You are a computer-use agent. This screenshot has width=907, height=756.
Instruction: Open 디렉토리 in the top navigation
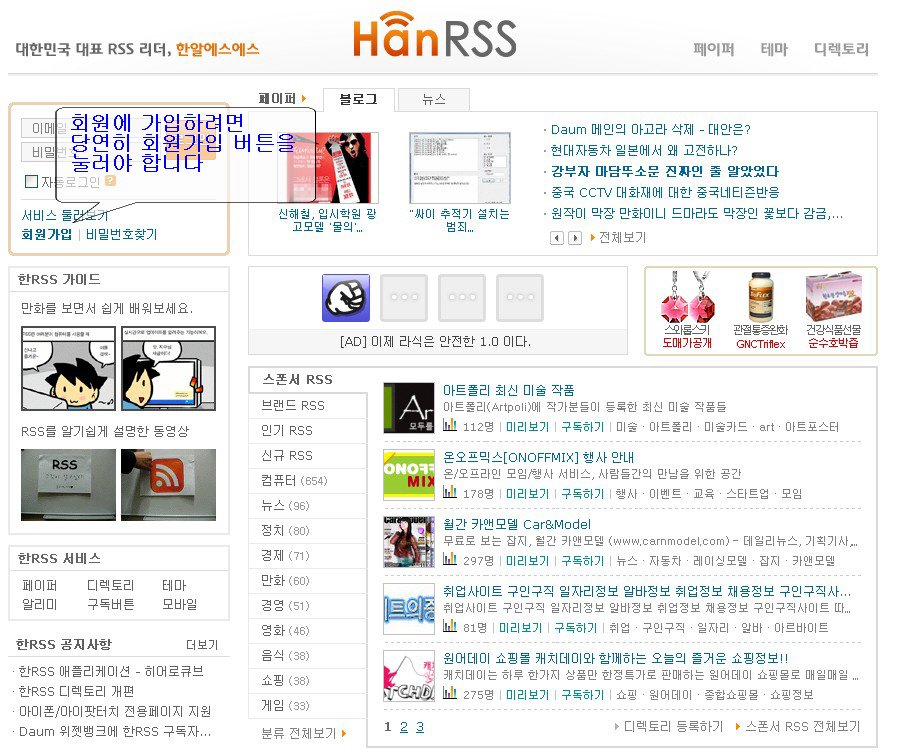pos(841,50)
